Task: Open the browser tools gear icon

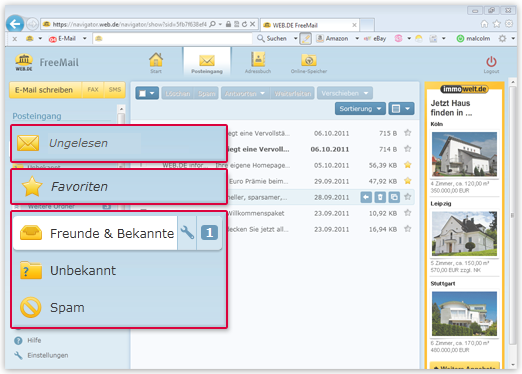Action: pos(509,24)
